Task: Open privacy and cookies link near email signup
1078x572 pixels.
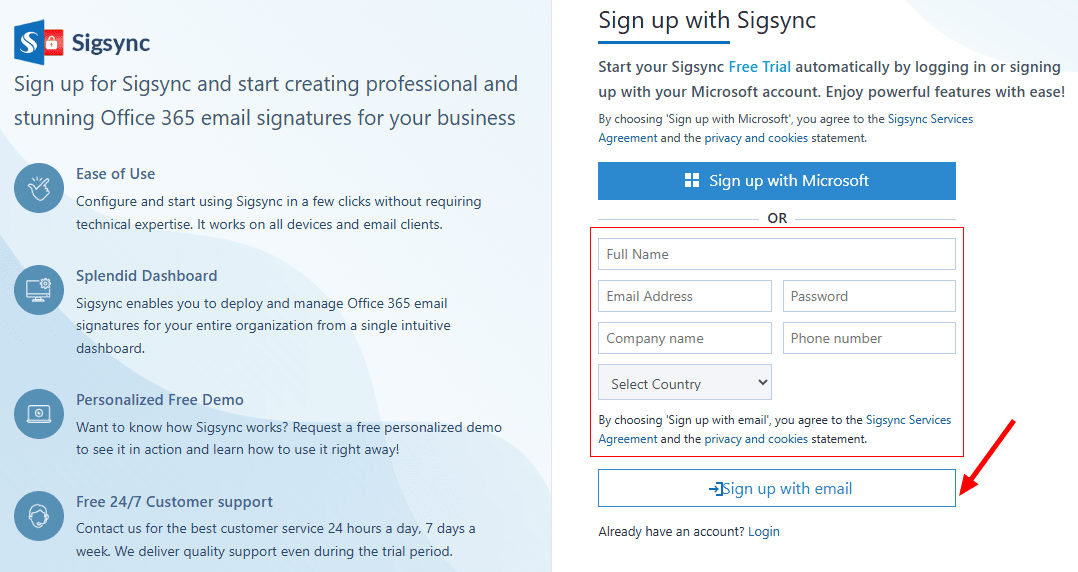Action: [755, 439]
